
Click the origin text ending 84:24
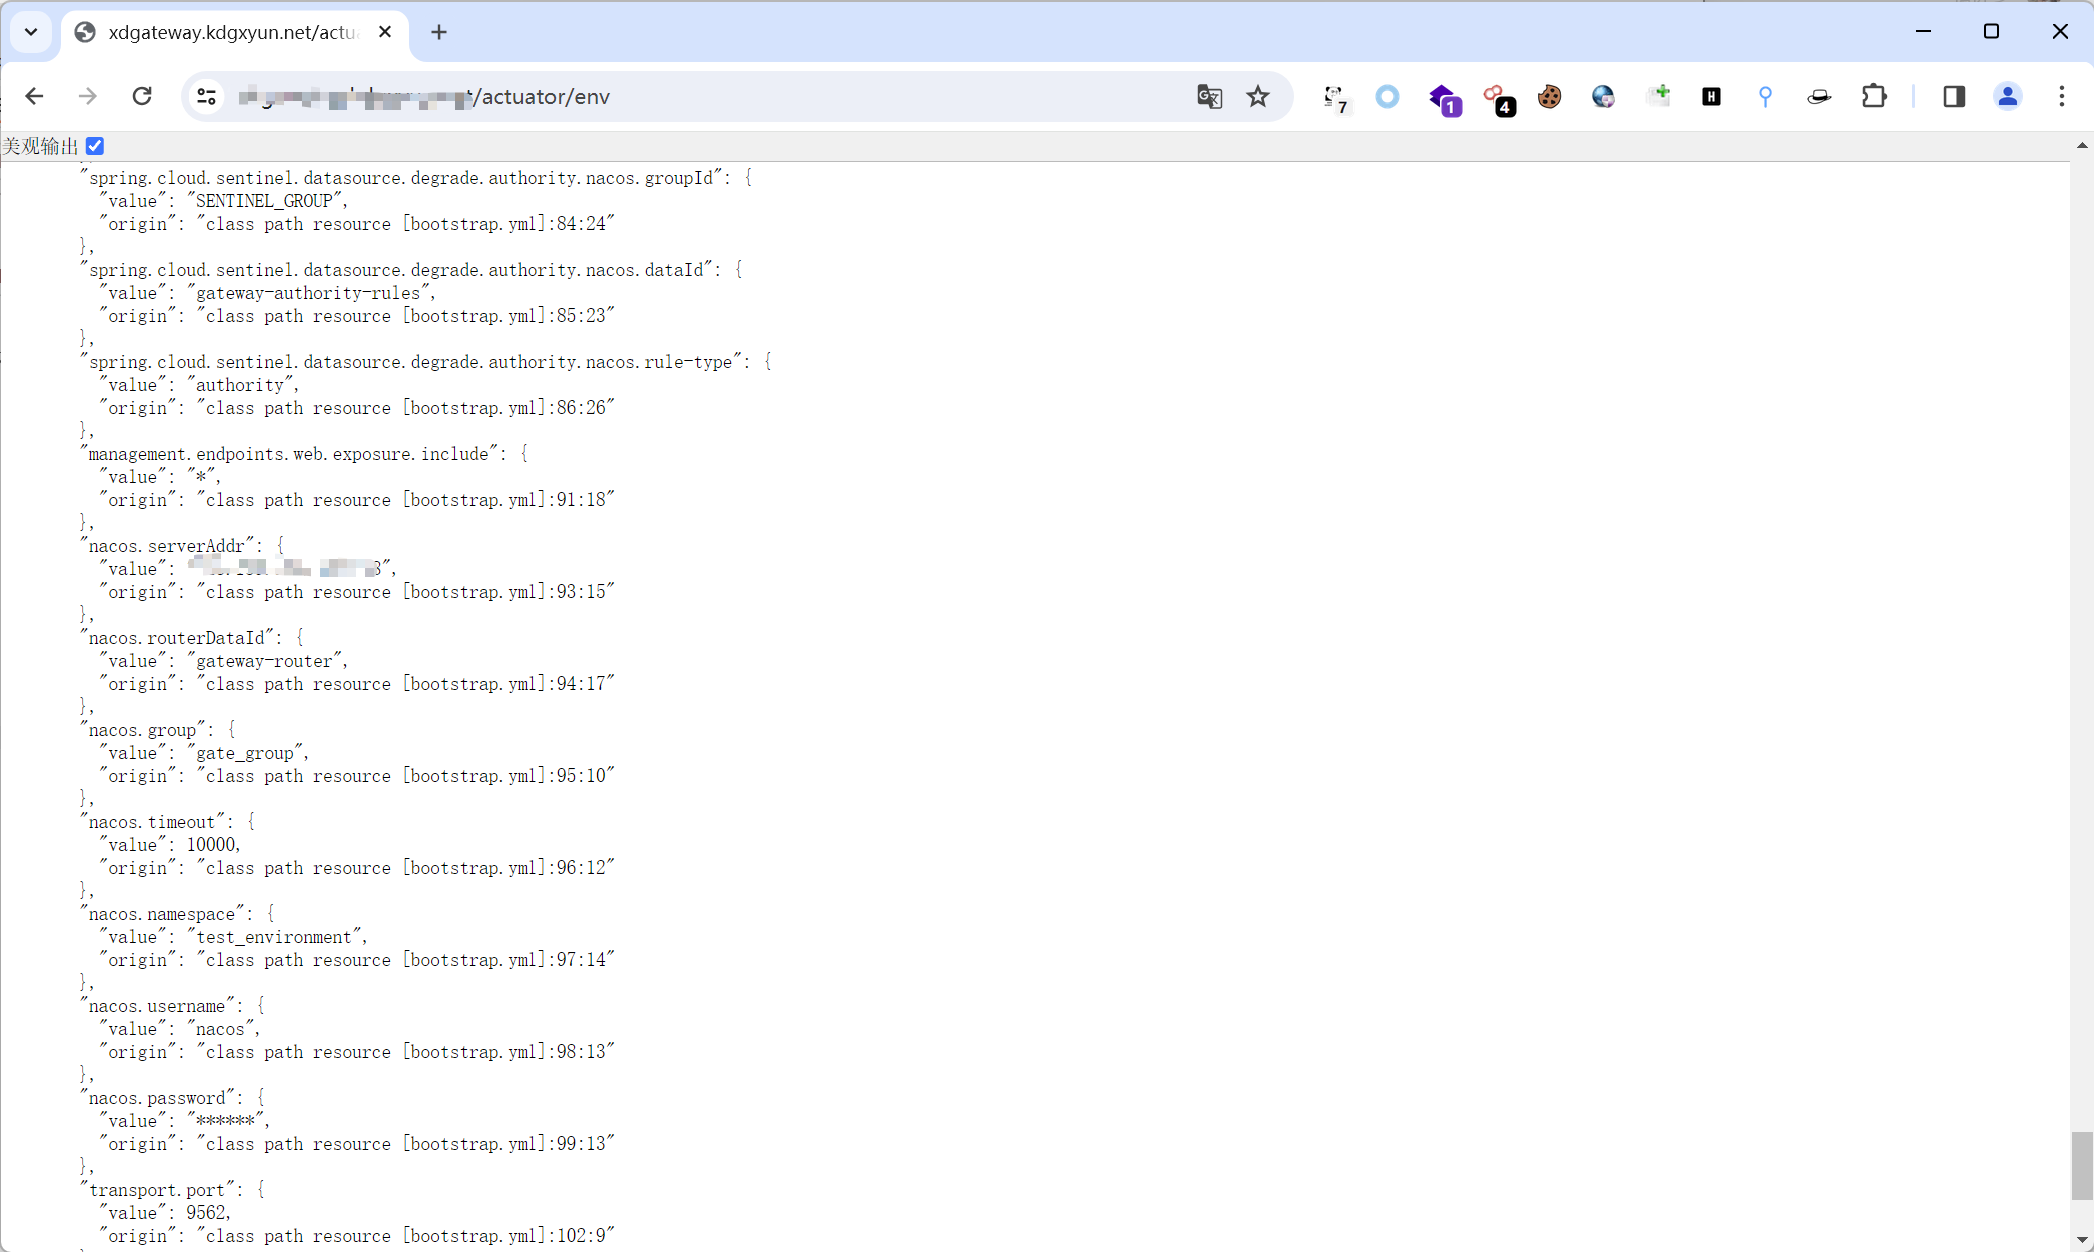(x=406, y=224)
